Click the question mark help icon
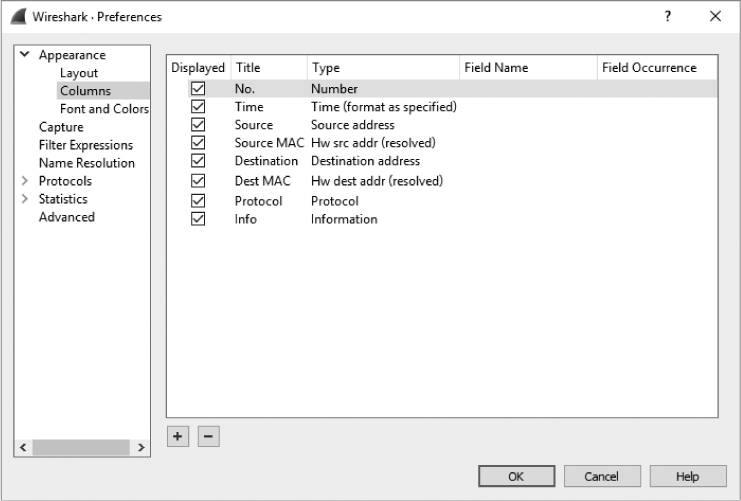Viewport: 741px width, 501px height. (667, 16)
